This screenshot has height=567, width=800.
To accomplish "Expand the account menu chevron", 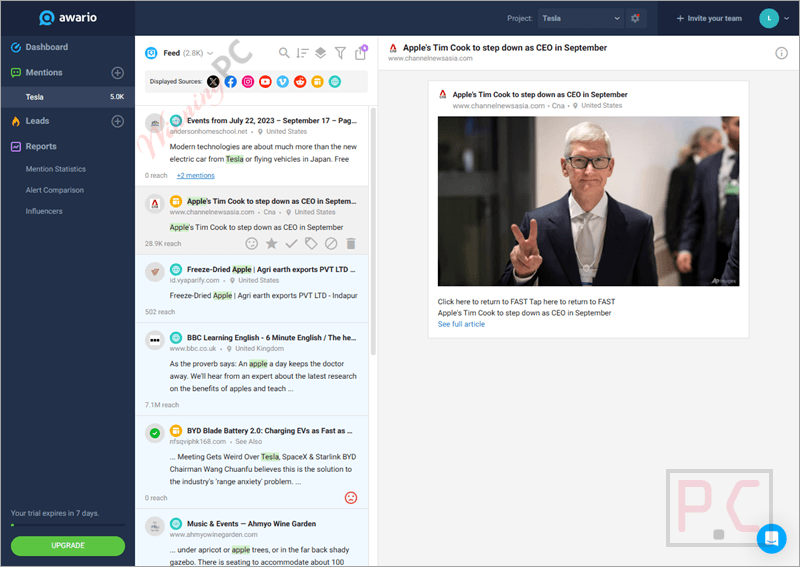I will [x=787, y=18].
